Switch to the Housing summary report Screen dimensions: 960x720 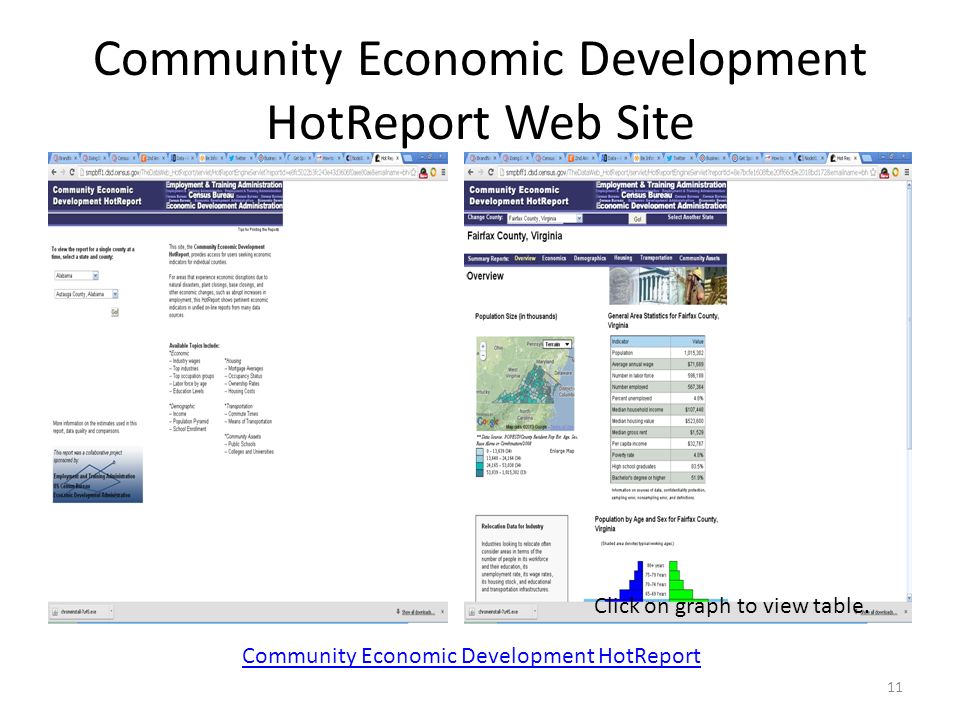(623, 258)
